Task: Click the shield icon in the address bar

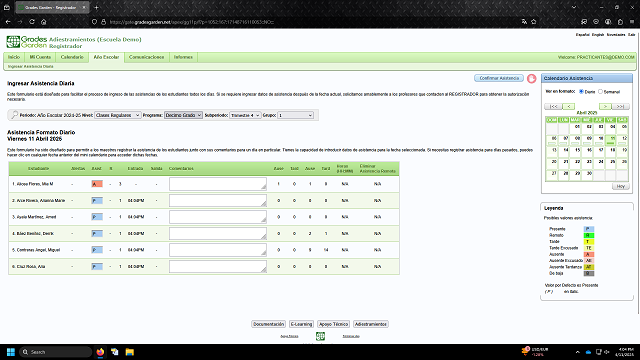Action: click(x=94, y=22)
